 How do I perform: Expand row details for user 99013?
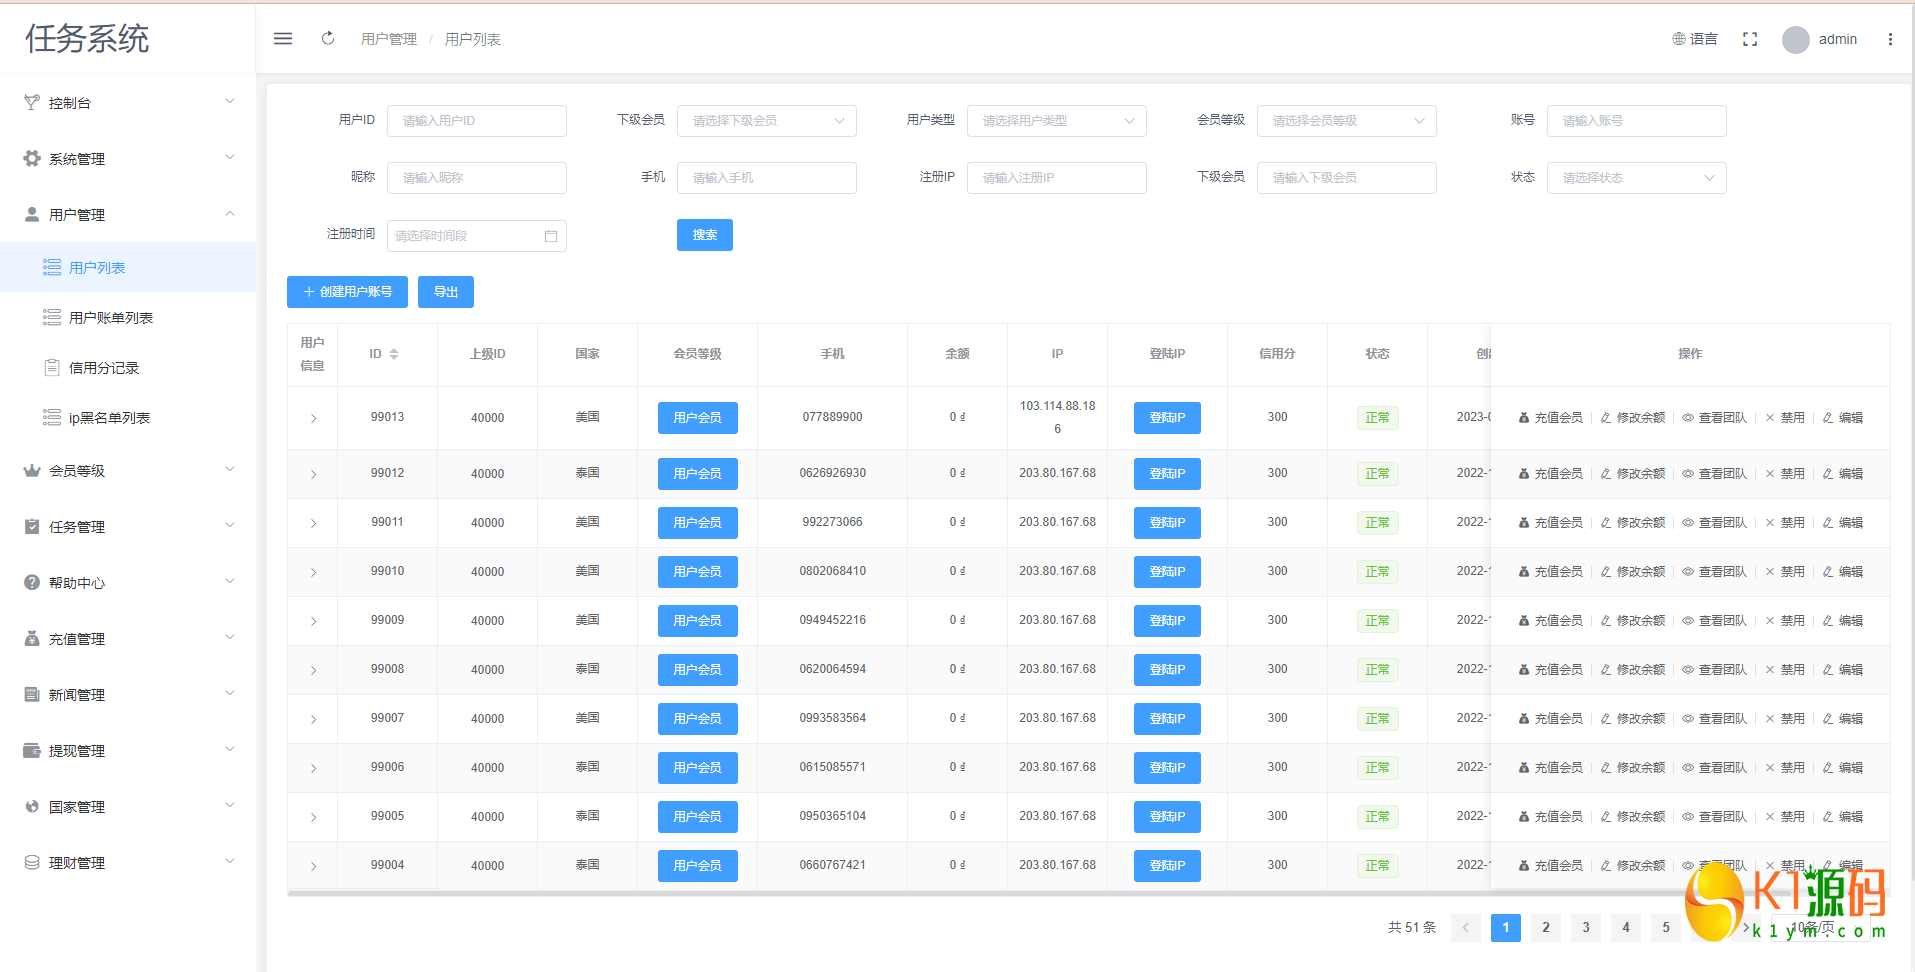[x=313, y=418]
